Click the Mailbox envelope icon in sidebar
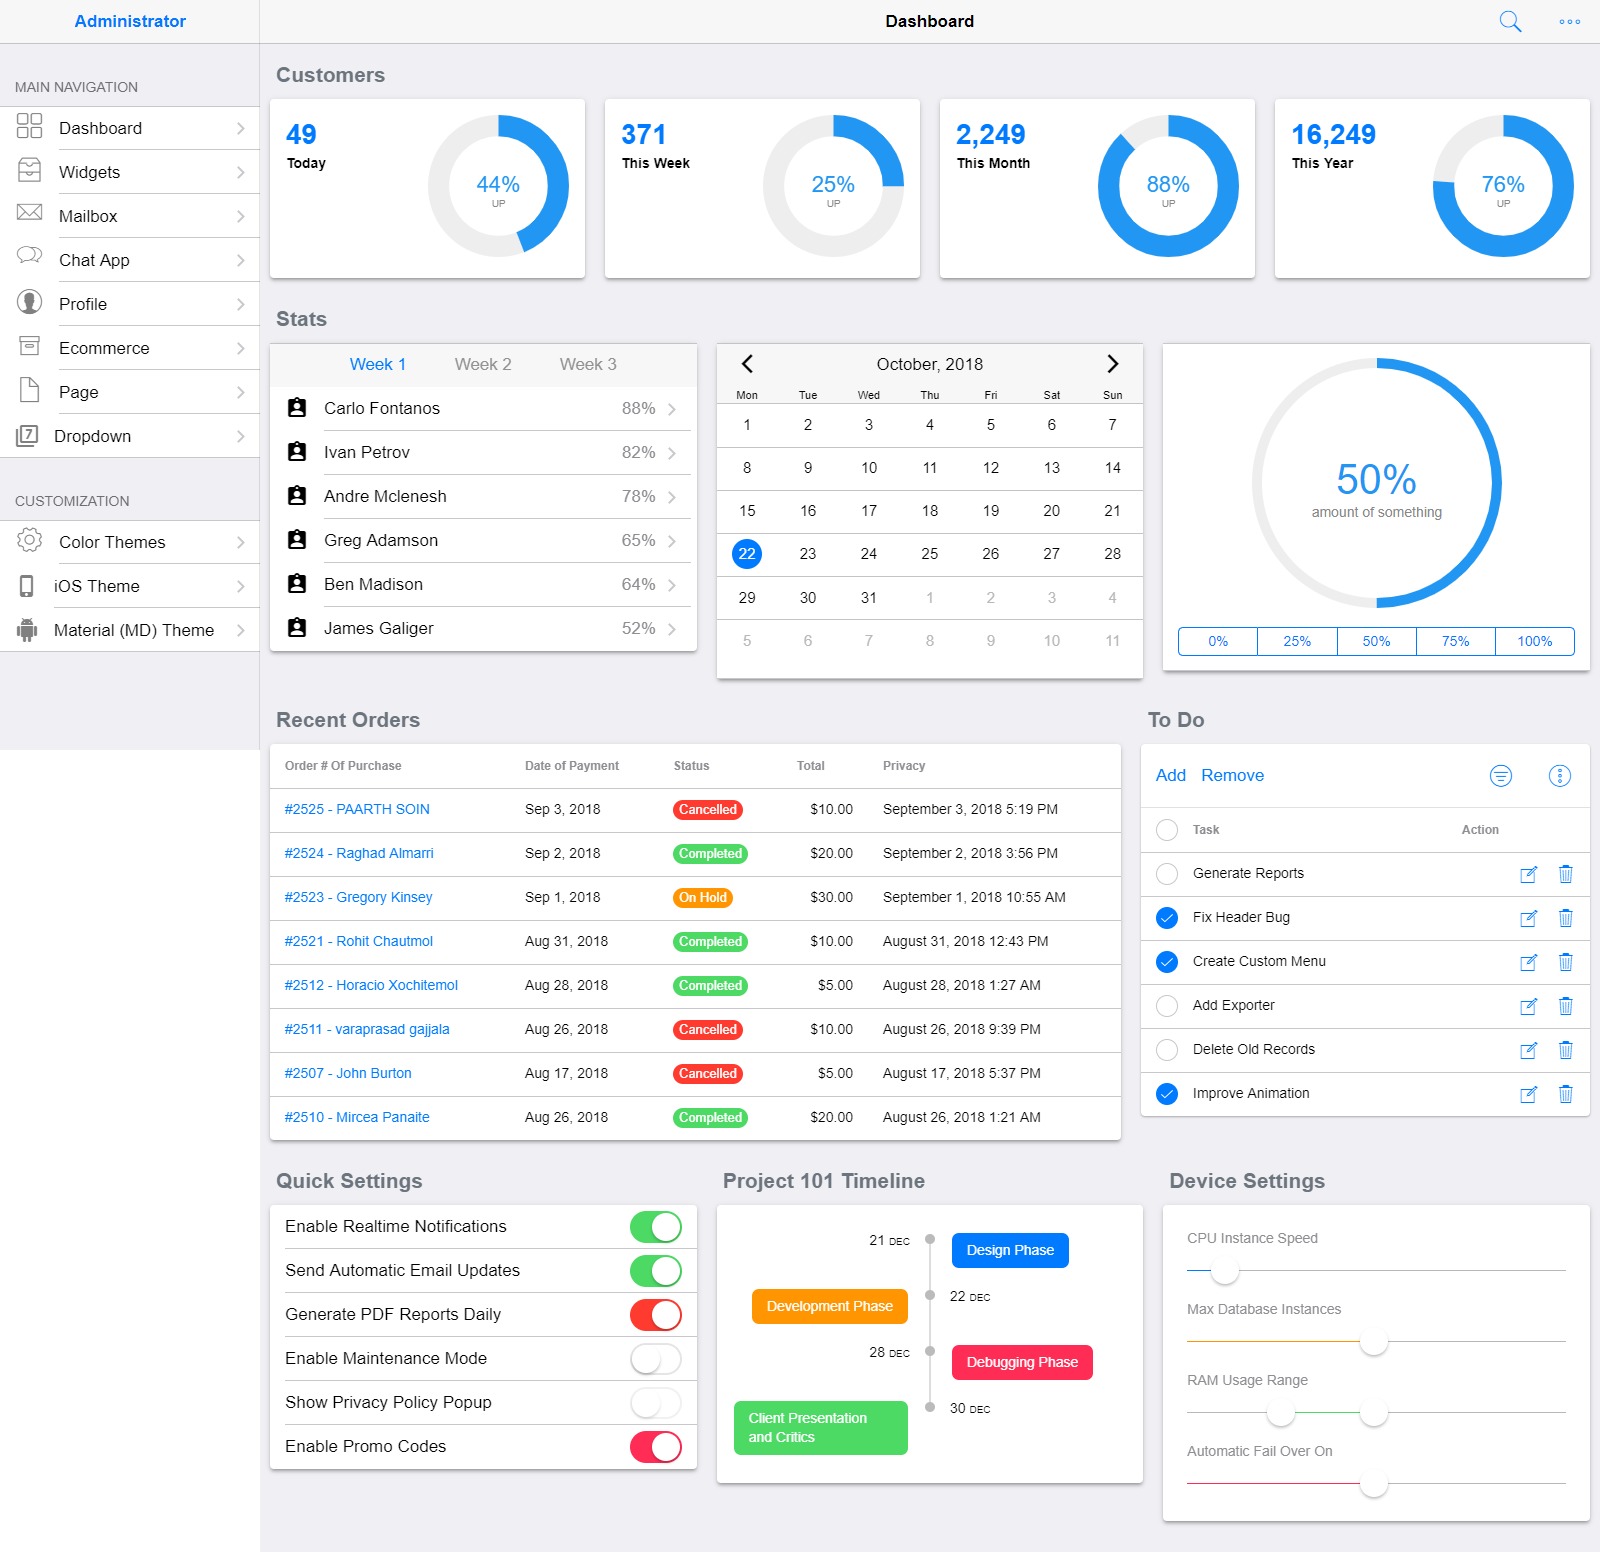The width and height of the screenshot is (1600, 1552). 30,213
